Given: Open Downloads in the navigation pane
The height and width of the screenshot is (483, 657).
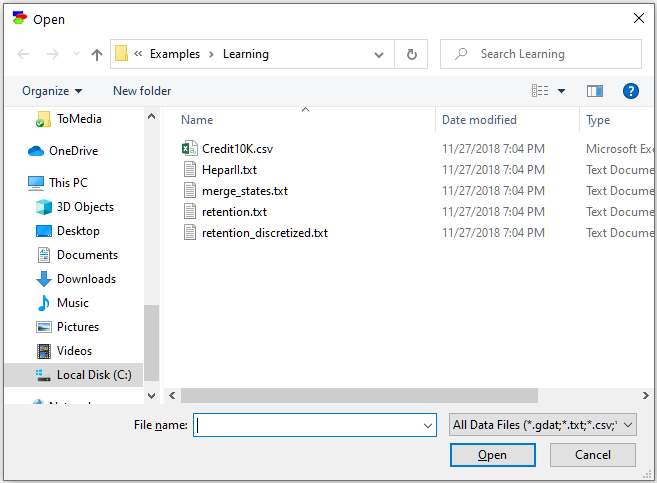Looking at the screenshot, I should coord(86,279).
